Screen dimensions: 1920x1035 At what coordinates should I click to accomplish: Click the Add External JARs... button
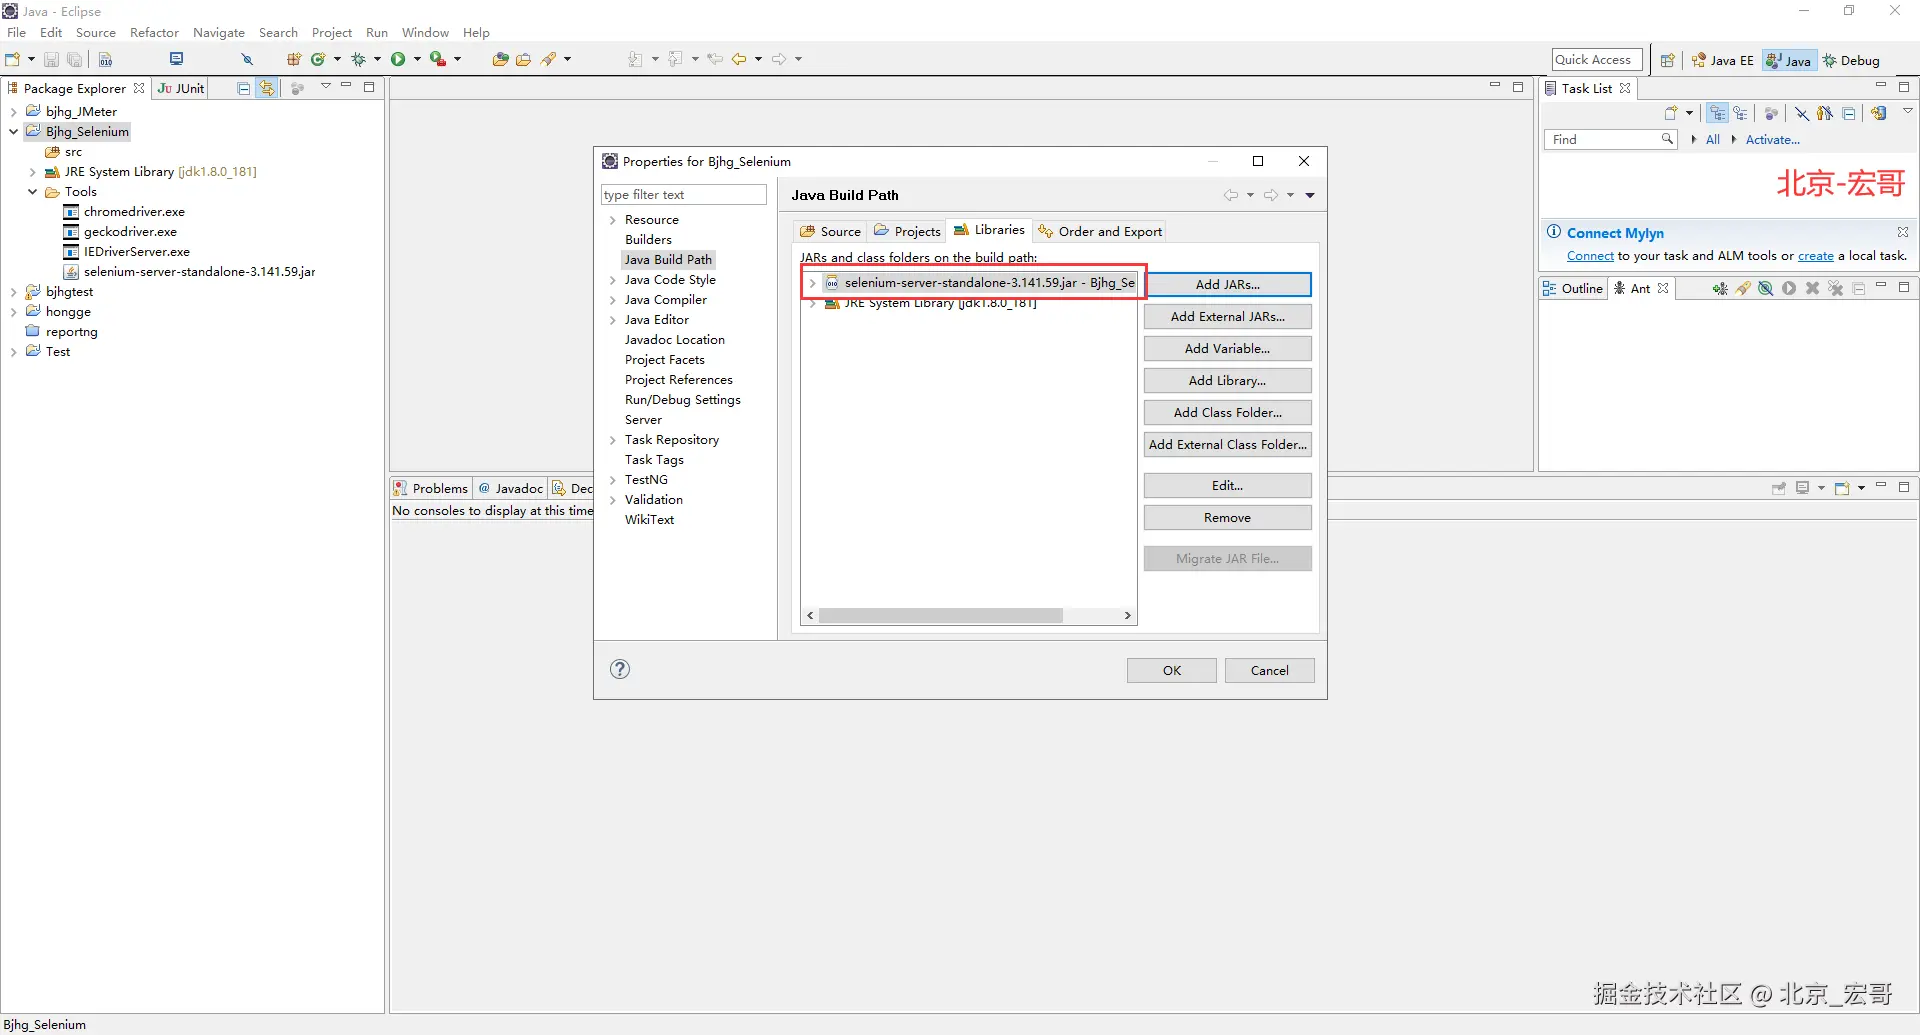tap(1228, 317)
